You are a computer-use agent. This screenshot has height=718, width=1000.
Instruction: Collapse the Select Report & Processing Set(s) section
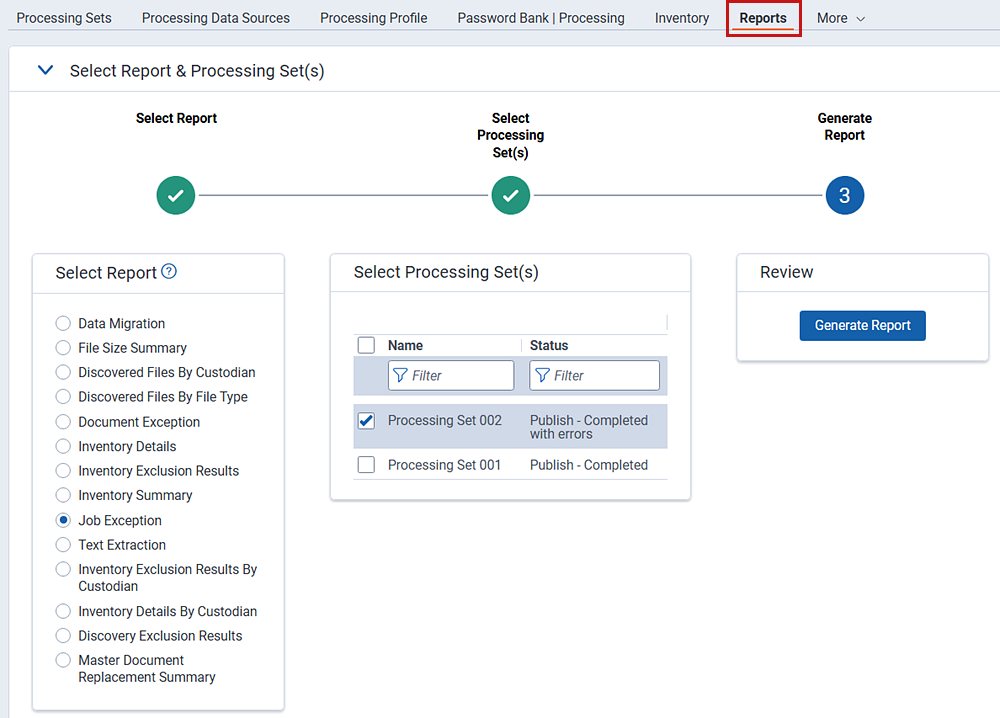click(x=45, y=71)
